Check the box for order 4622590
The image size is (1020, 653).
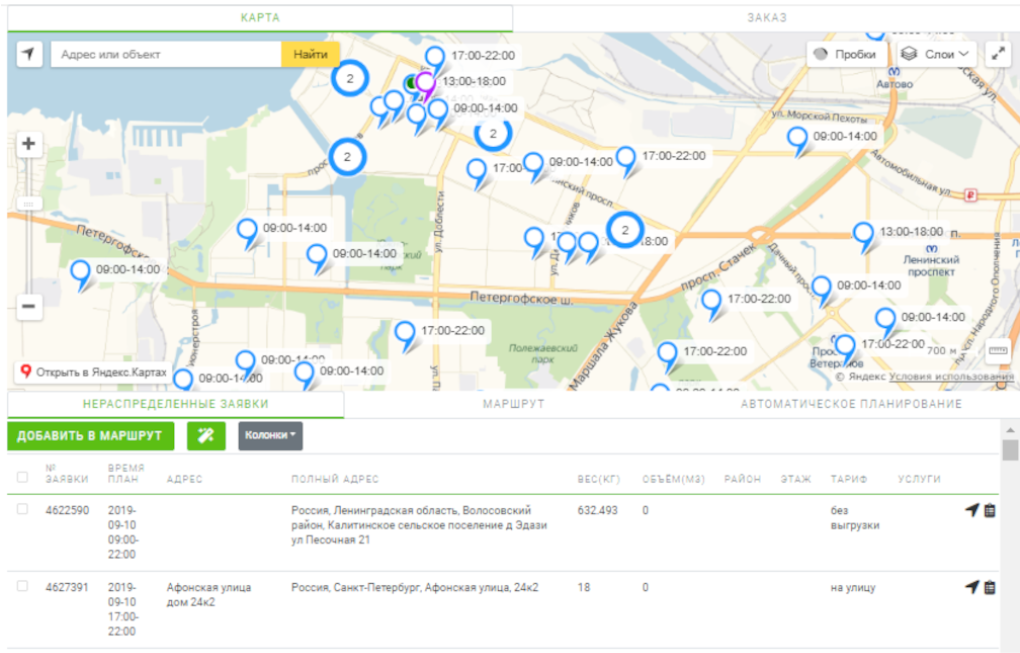click(x=23, y=509)
